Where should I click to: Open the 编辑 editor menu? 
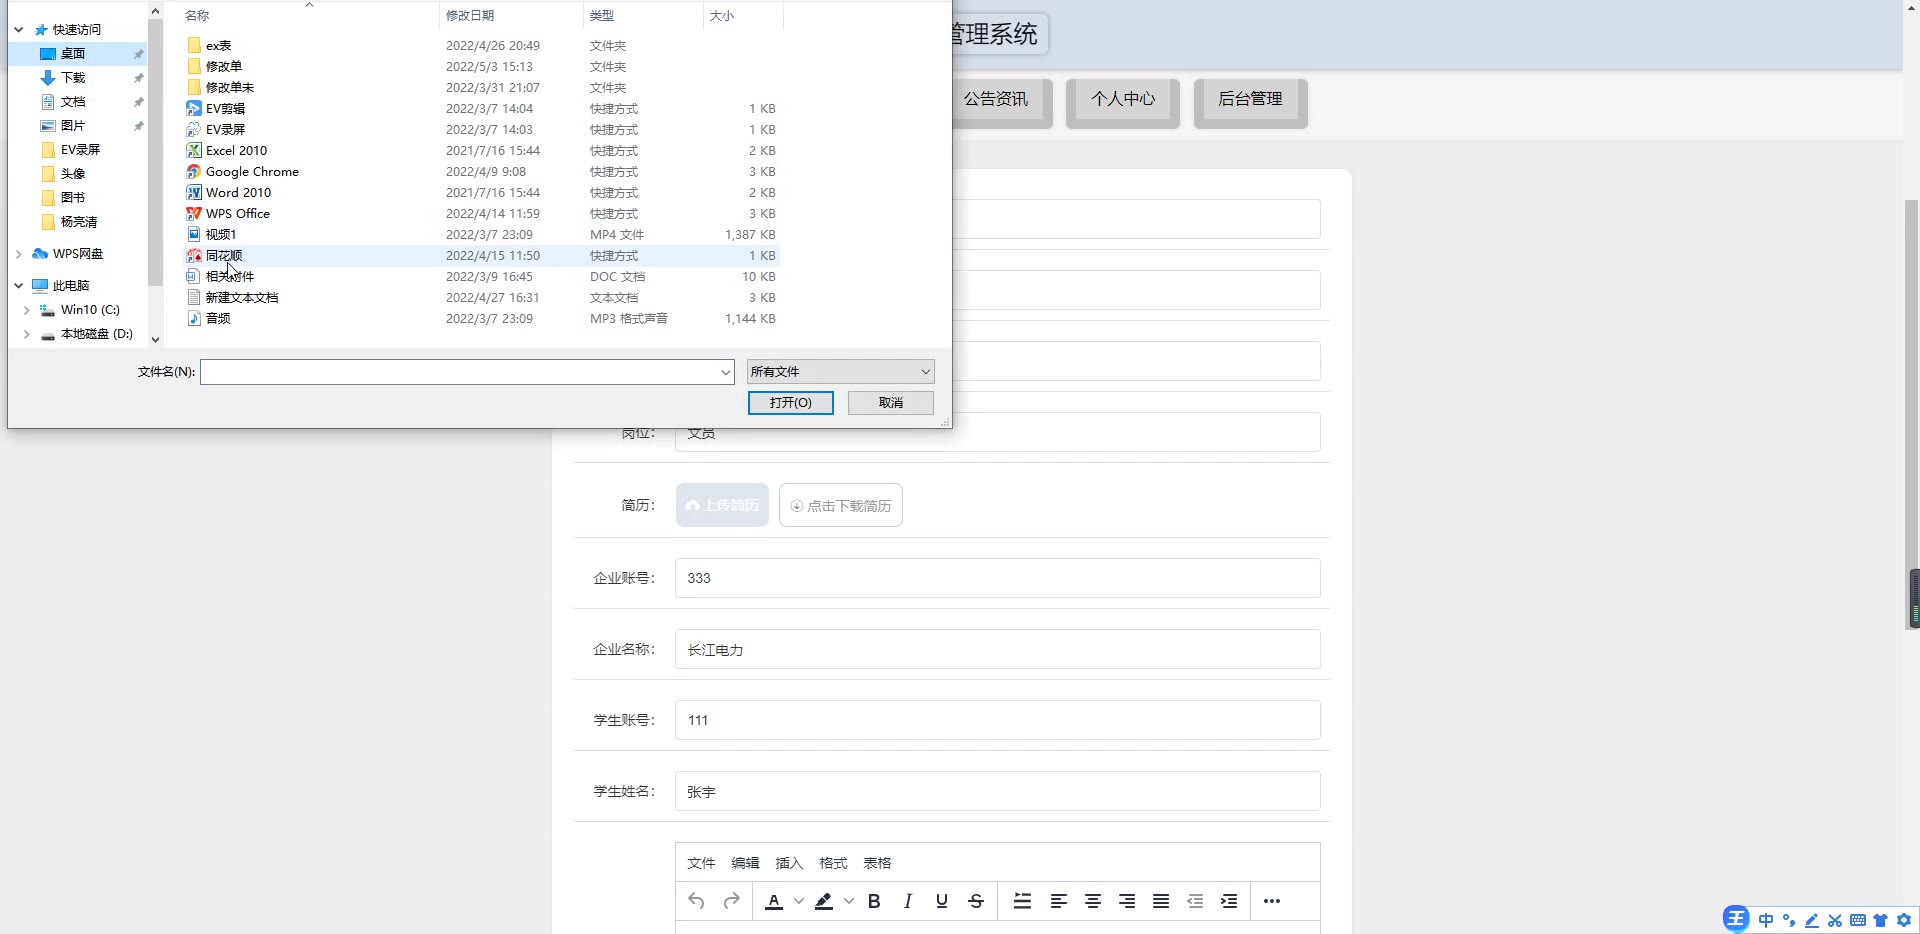pyautogui.click(x=745, y=863)
